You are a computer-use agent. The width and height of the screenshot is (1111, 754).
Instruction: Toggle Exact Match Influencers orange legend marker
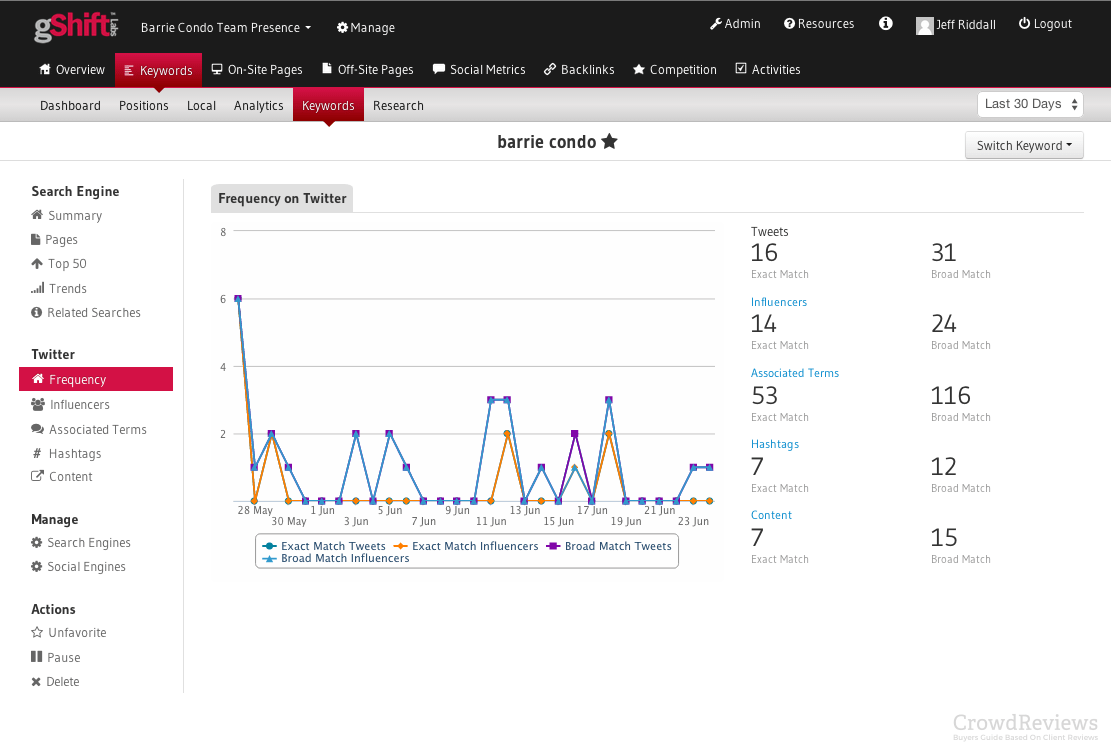click(401, 546)
